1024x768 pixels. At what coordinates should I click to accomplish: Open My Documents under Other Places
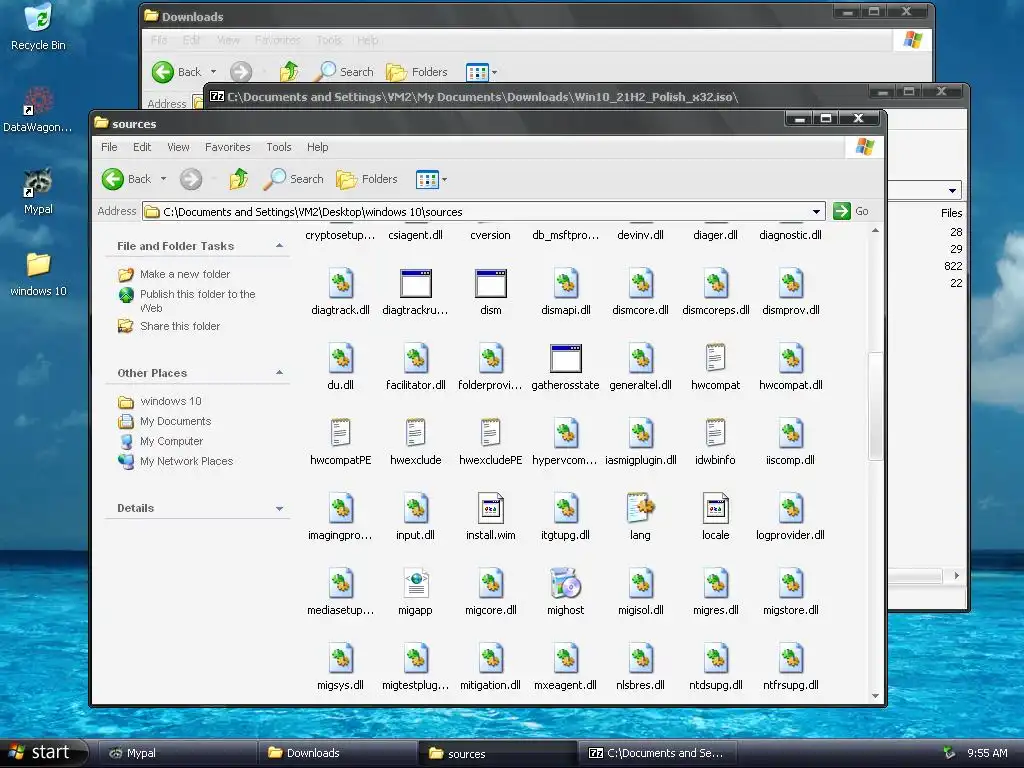[175, 421]
